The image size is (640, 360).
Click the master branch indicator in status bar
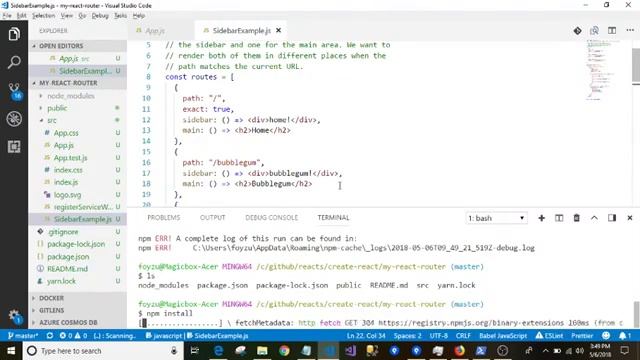point(23,336)
